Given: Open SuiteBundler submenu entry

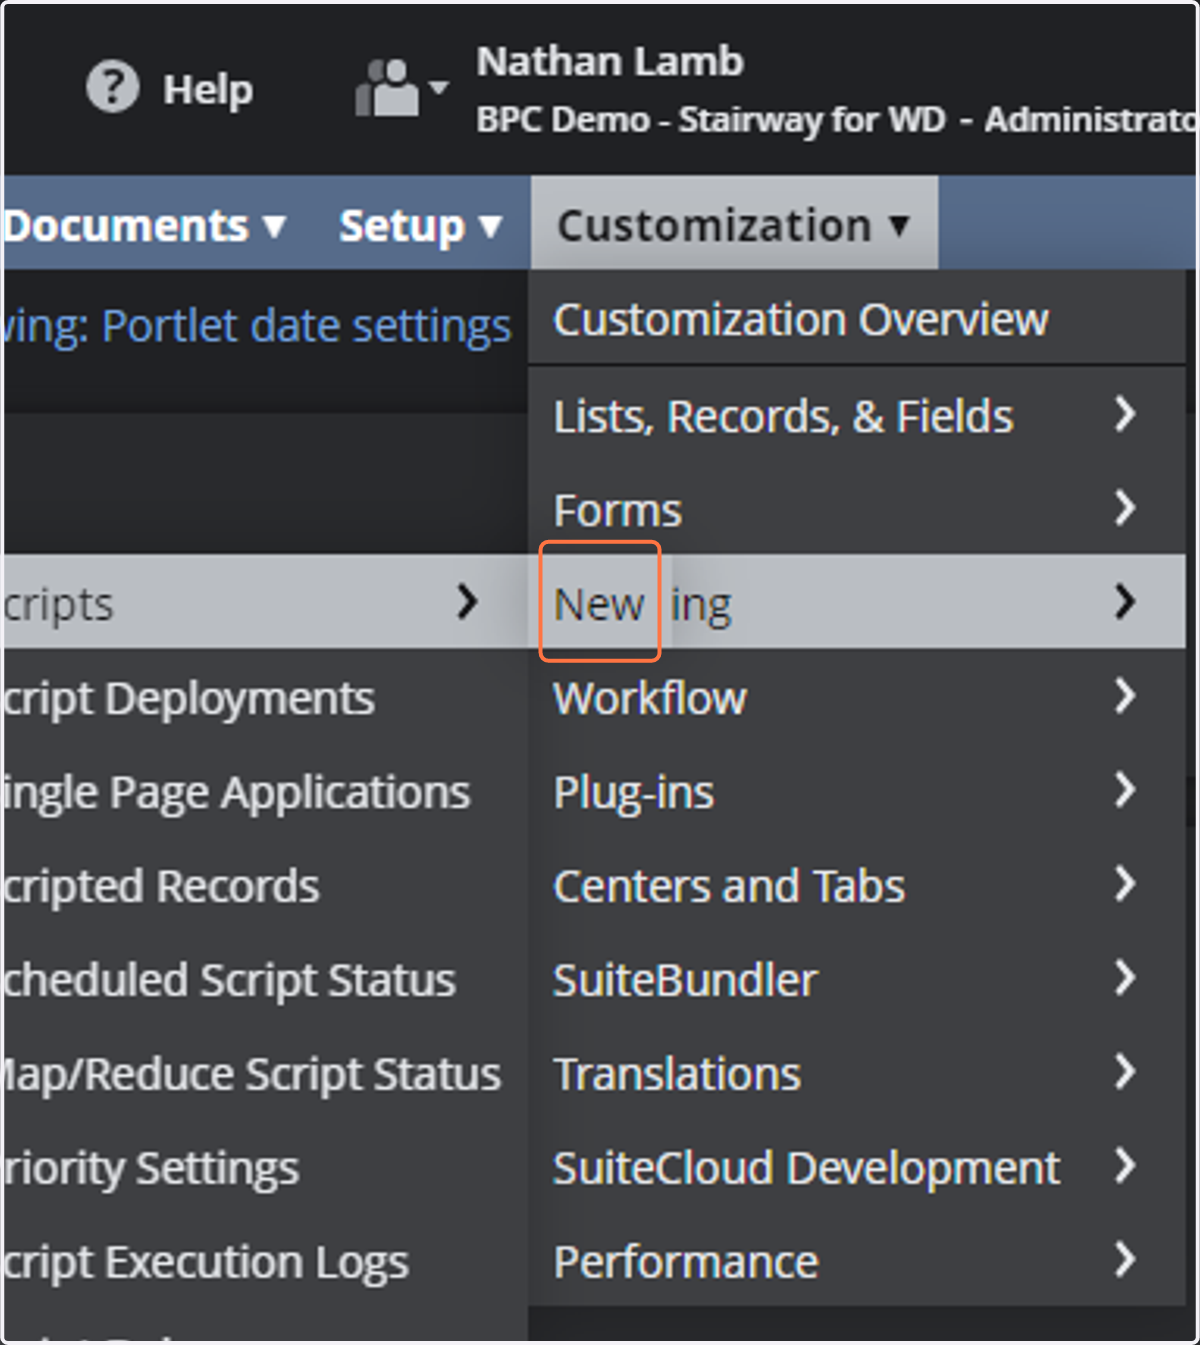Looking at the screenshot, I should pyautogui.click(x=856, y=979).
